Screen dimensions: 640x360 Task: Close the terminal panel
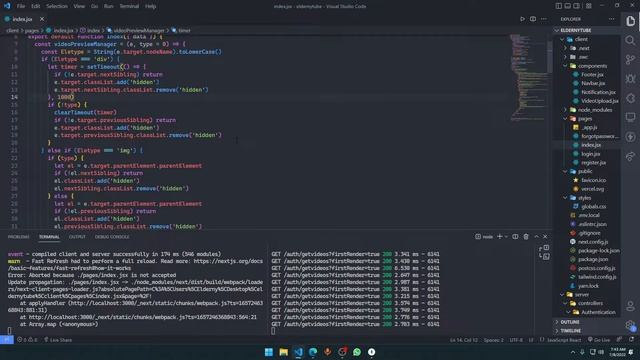point(545,237)
